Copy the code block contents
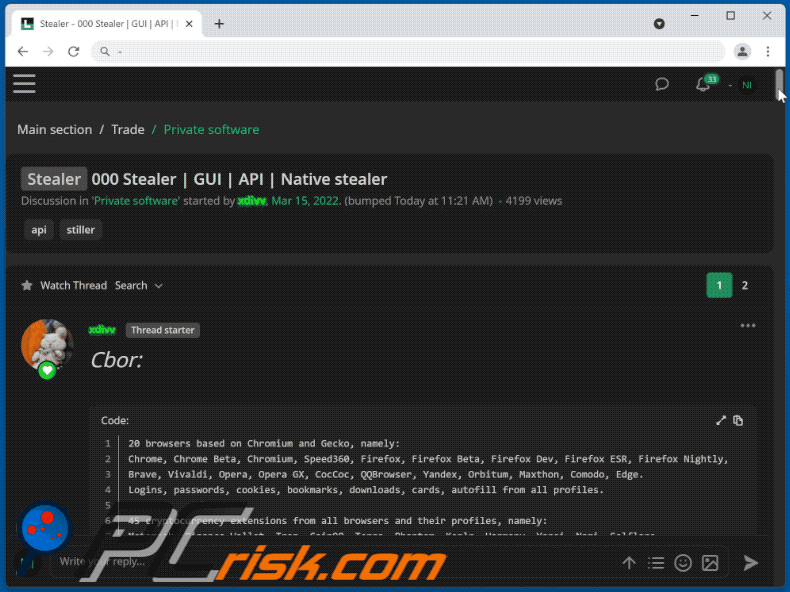Screen dimensions: 790x592 point(738,420)
